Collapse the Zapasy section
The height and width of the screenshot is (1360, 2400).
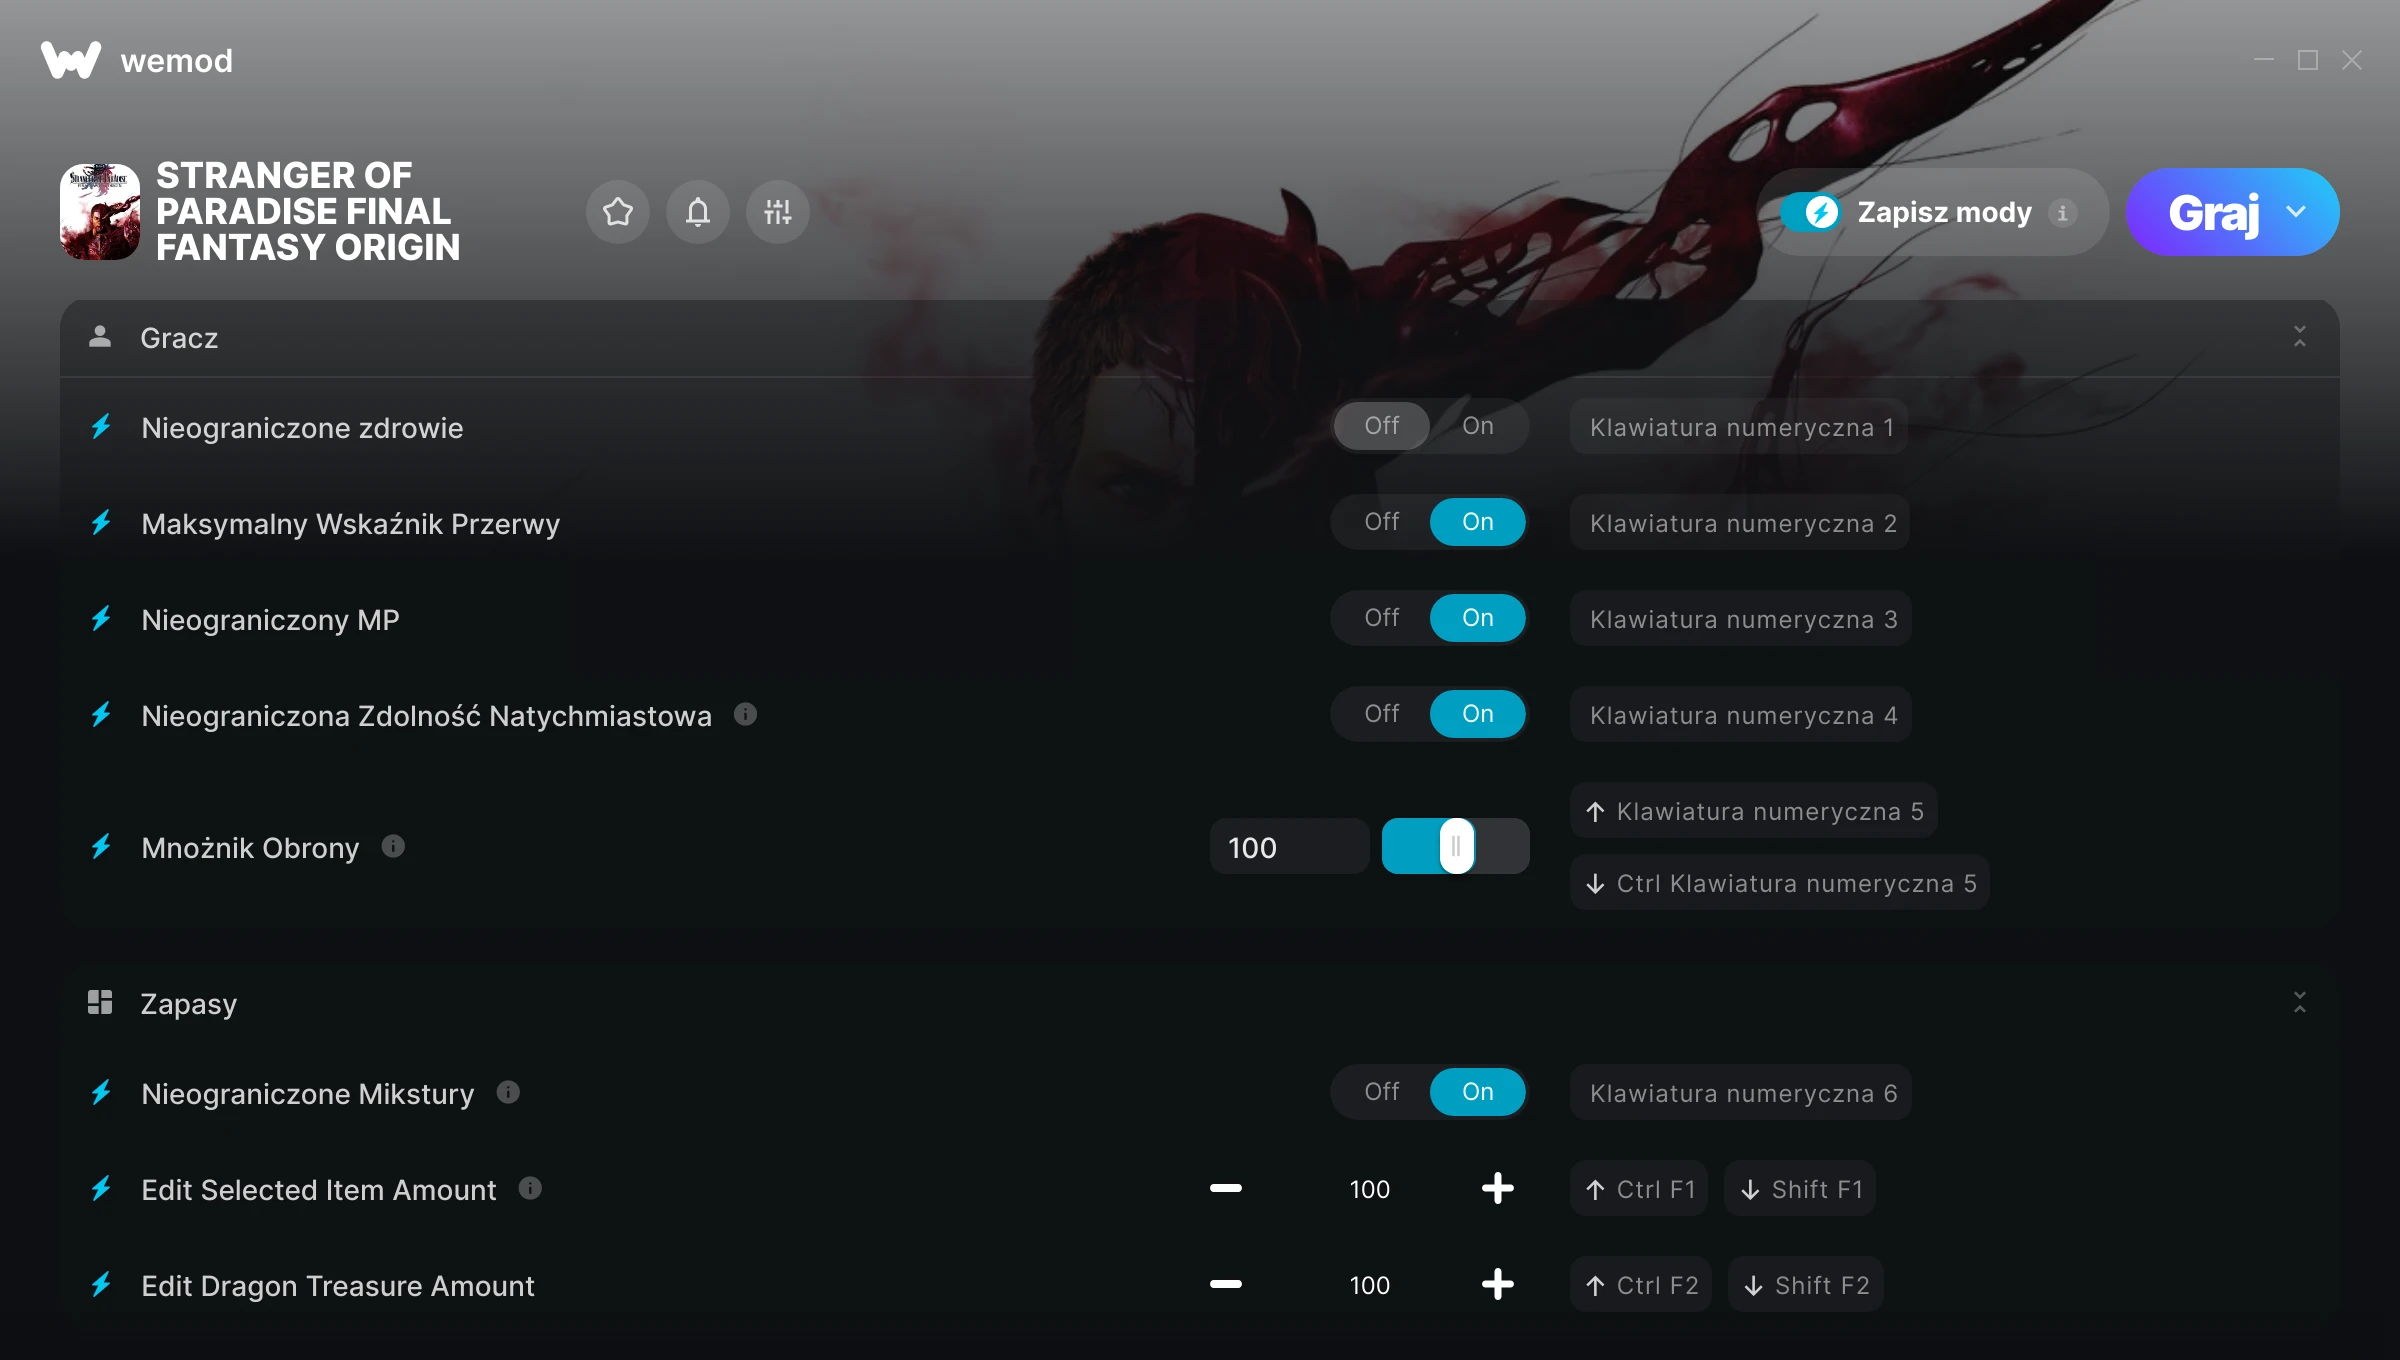(x=2300, y=1002)
